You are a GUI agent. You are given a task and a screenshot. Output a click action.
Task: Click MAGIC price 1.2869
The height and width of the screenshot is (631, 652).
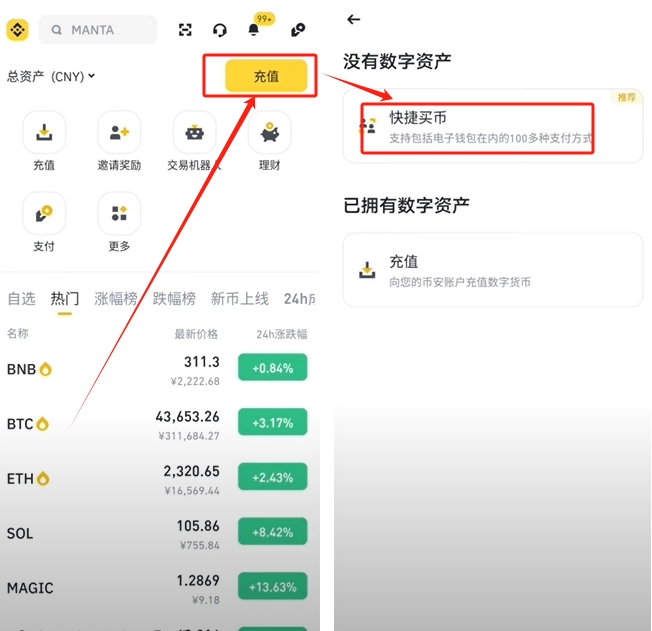click(198, 581)
